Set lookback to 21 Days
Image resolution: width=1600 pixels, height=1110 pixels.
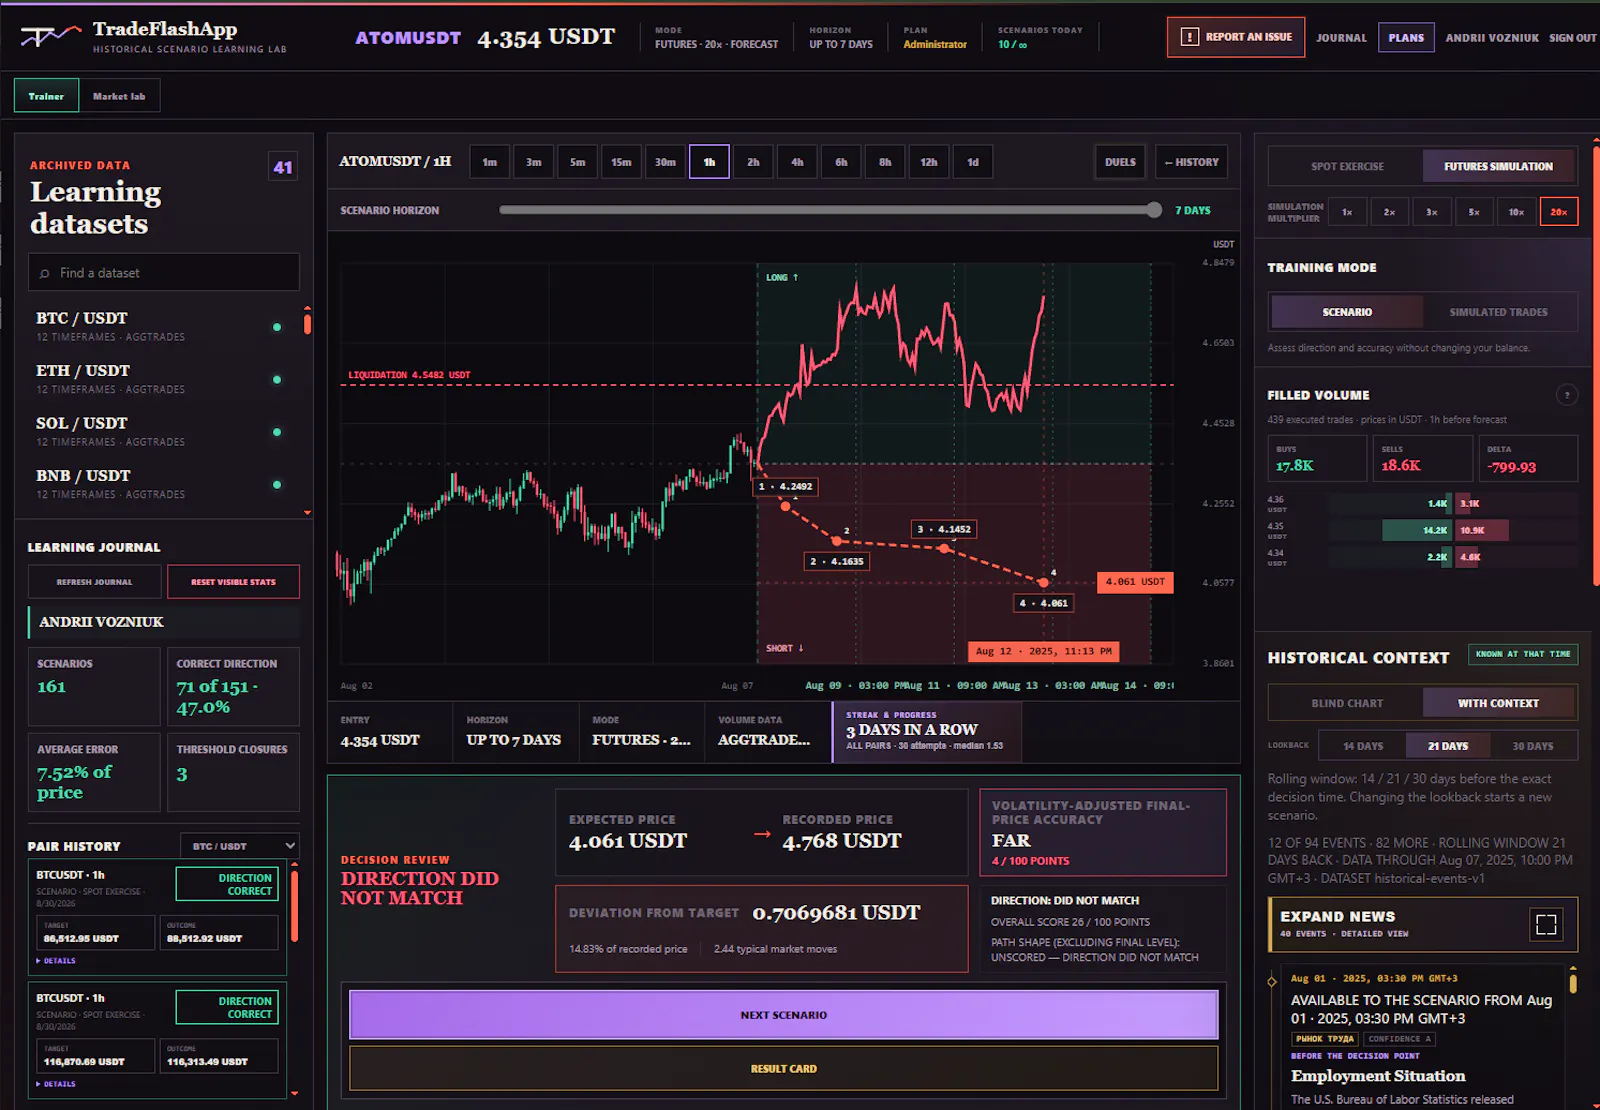(x=1448, y=746)
